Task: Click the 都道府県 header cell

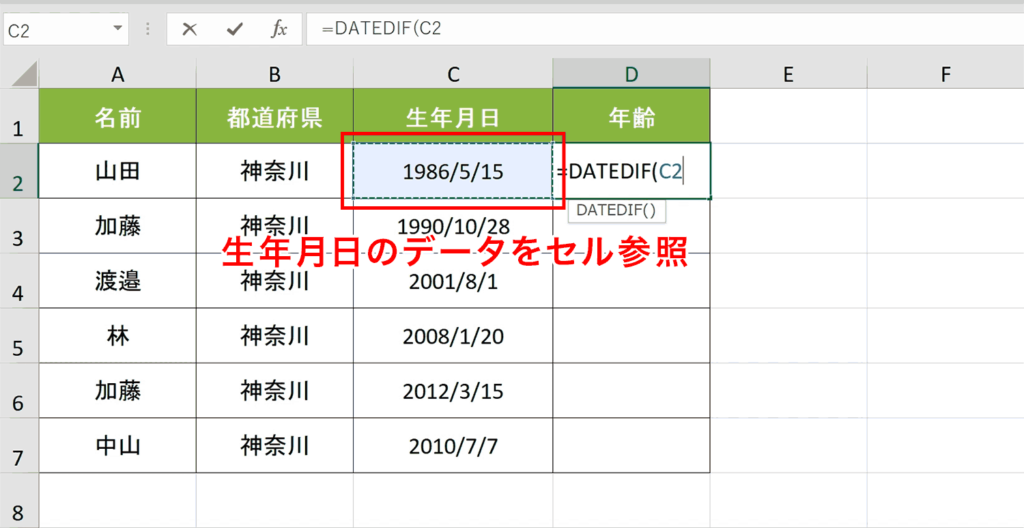Action: point(275,116)
